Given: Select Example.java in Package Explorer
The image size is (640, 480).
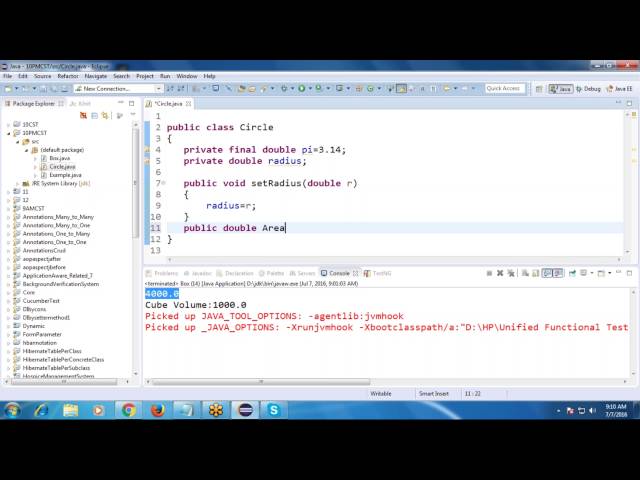Looking at the screenshot, I should 65,175.
